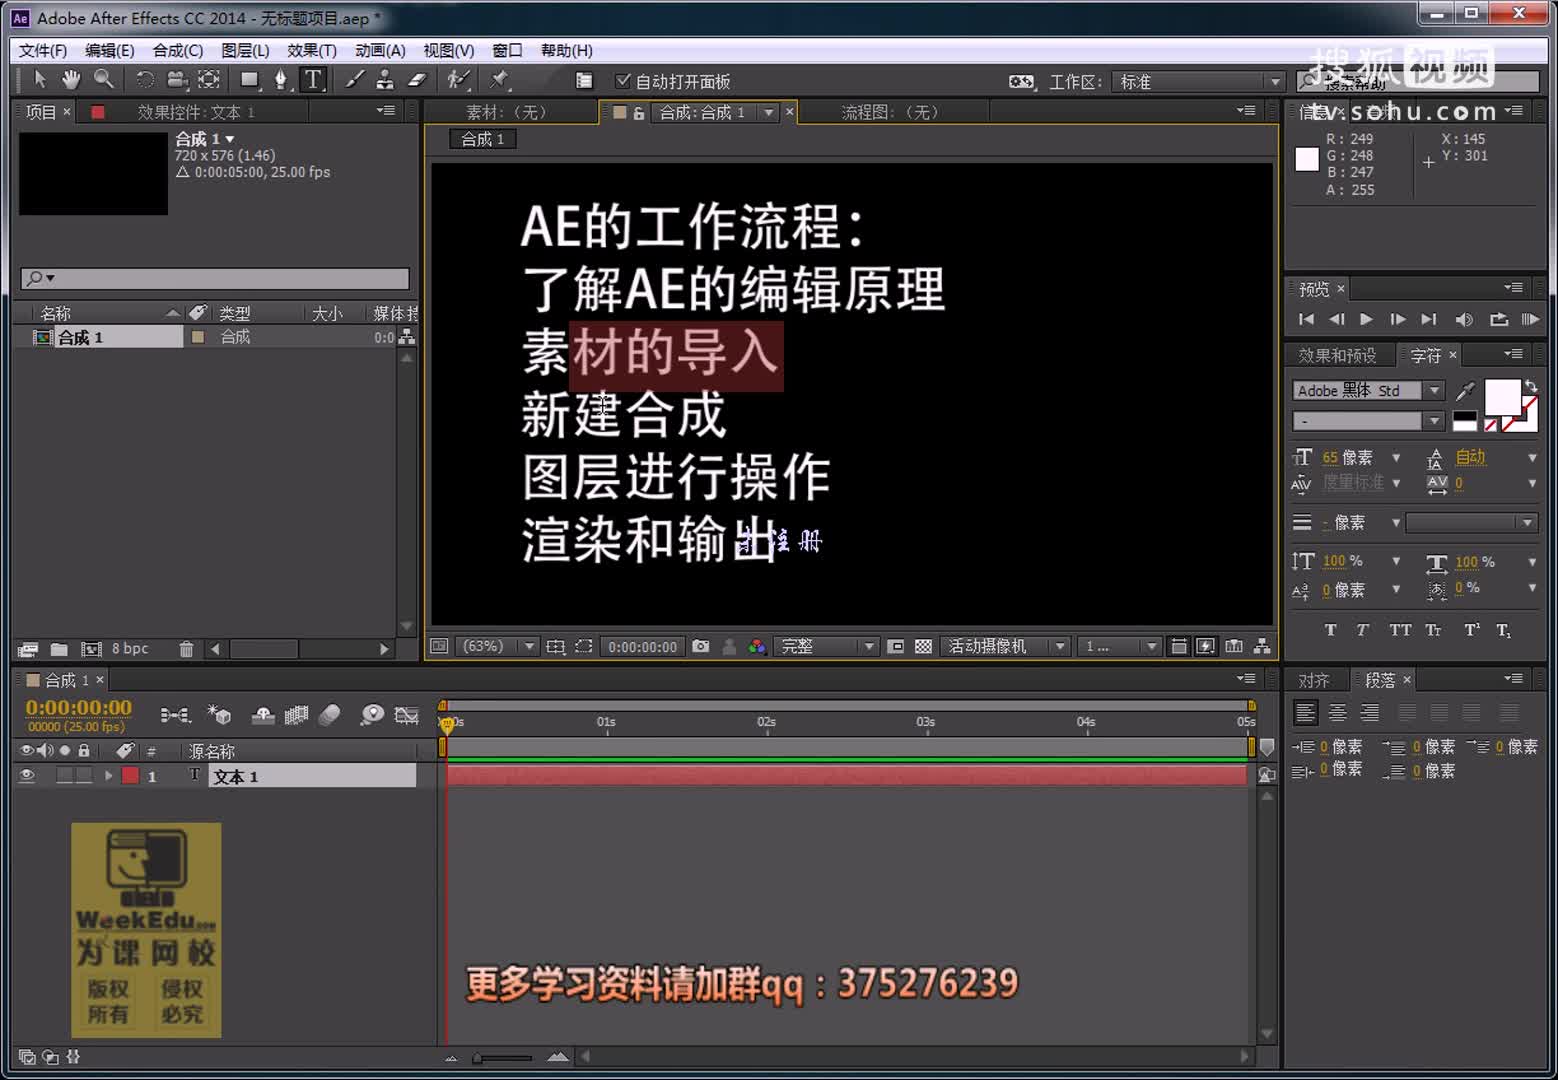Select the Clone Stamp tool
This screenshot has height=1080, width=1558.
click(385, 80)
